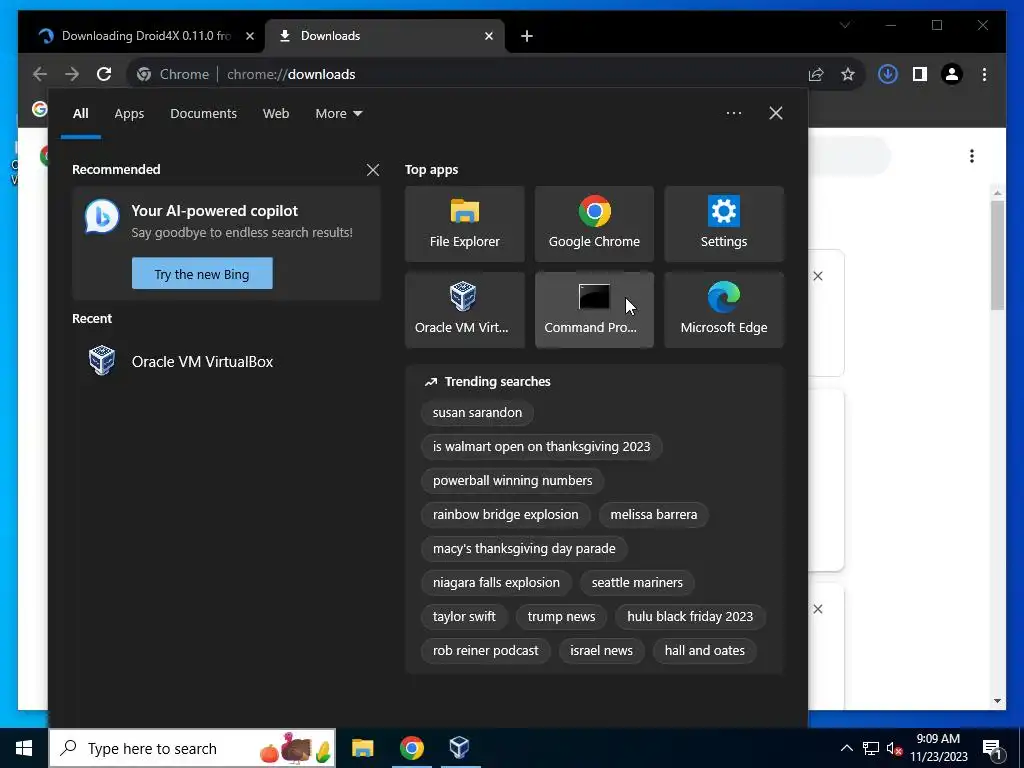Viewport: 1024px width, 768px height.
Task: Select the All search filter tab
Action: pos(80,114)
